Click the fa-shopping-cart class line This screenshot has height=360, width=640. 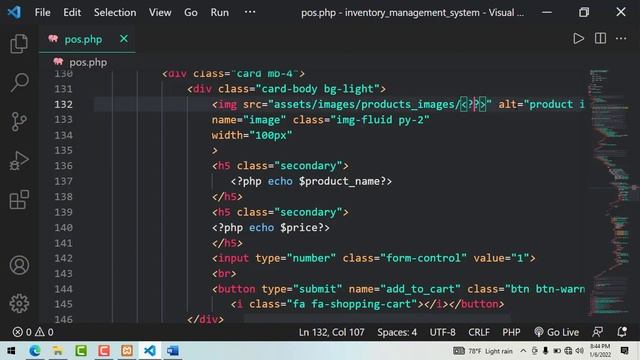click(x=367, y=304)
